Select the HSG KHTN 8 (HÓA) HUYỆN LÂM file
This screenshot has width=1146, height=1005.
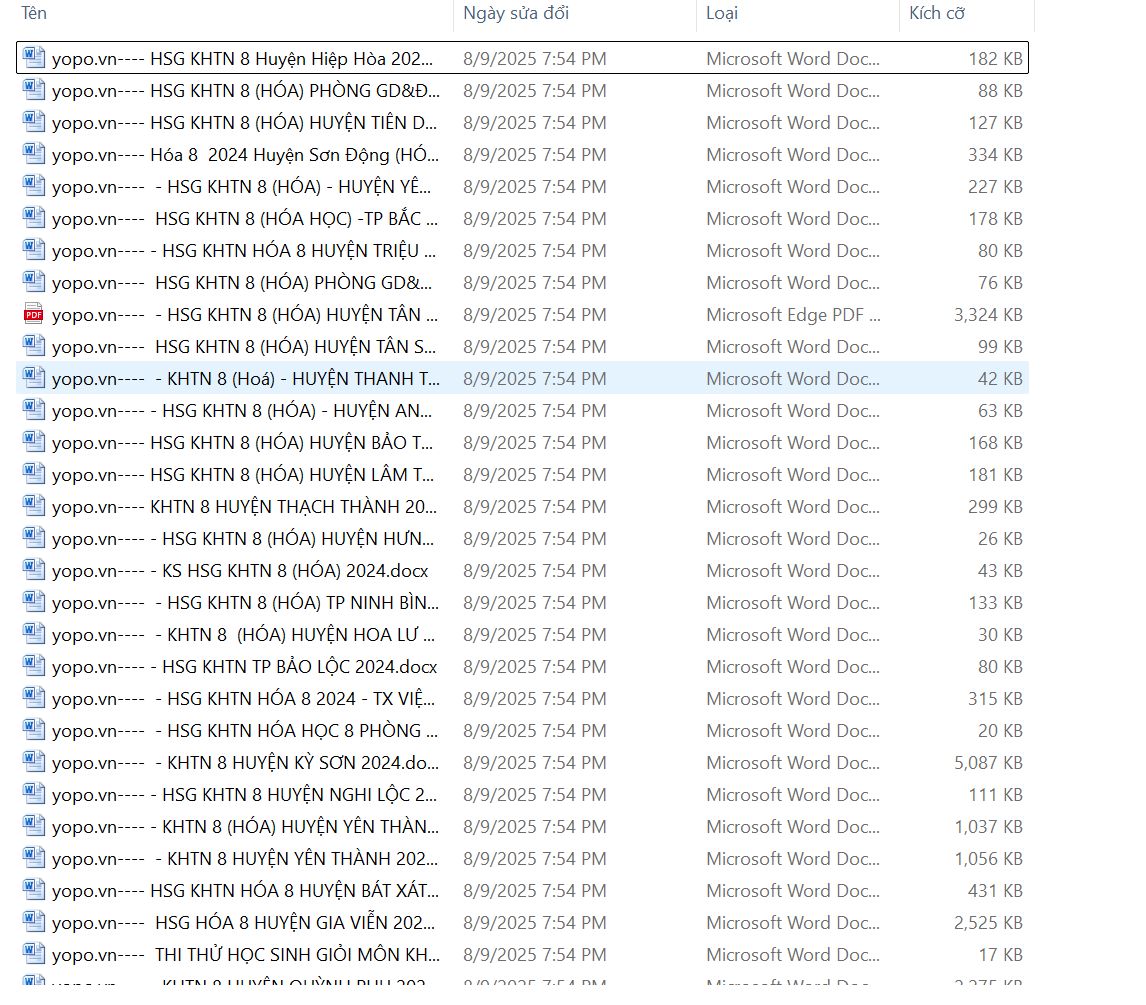click(245, 475)
